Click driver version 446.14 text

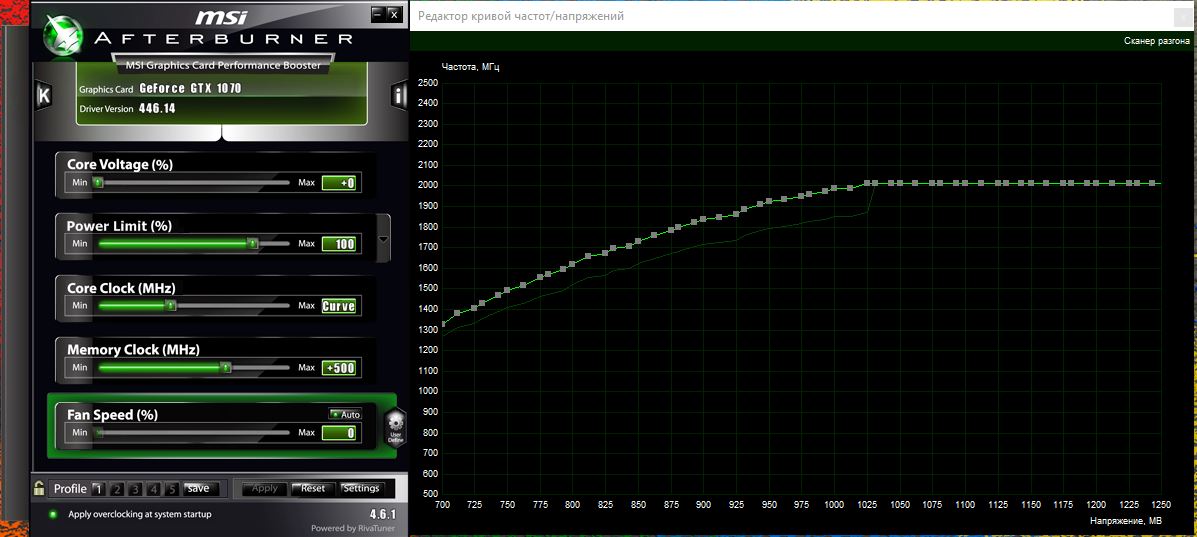[x=156, y=108]
